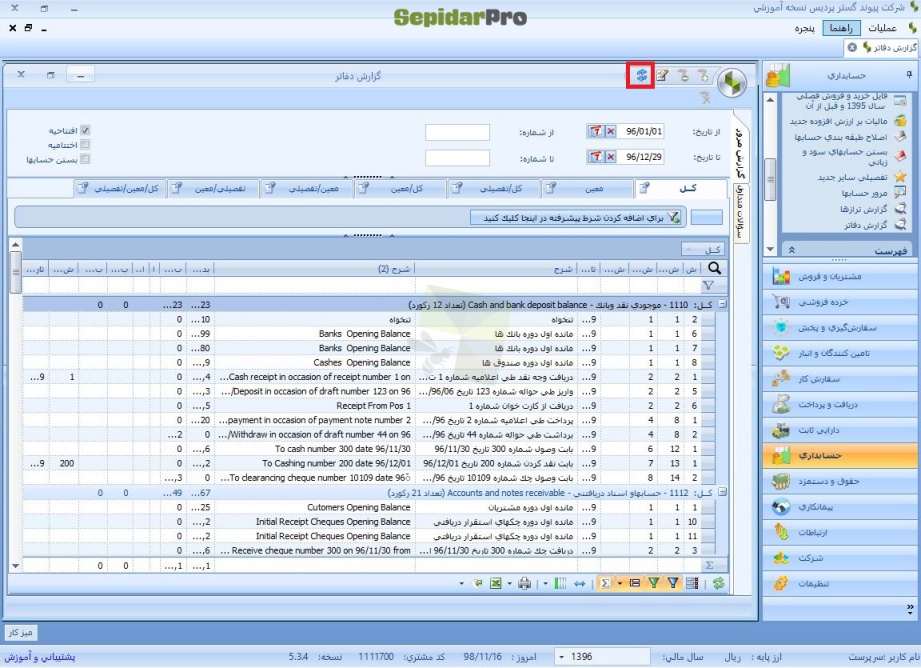This screenshot has width=921, height=668.
Task: Click the tag export icon next to Excel
Action: pos(478,583)
